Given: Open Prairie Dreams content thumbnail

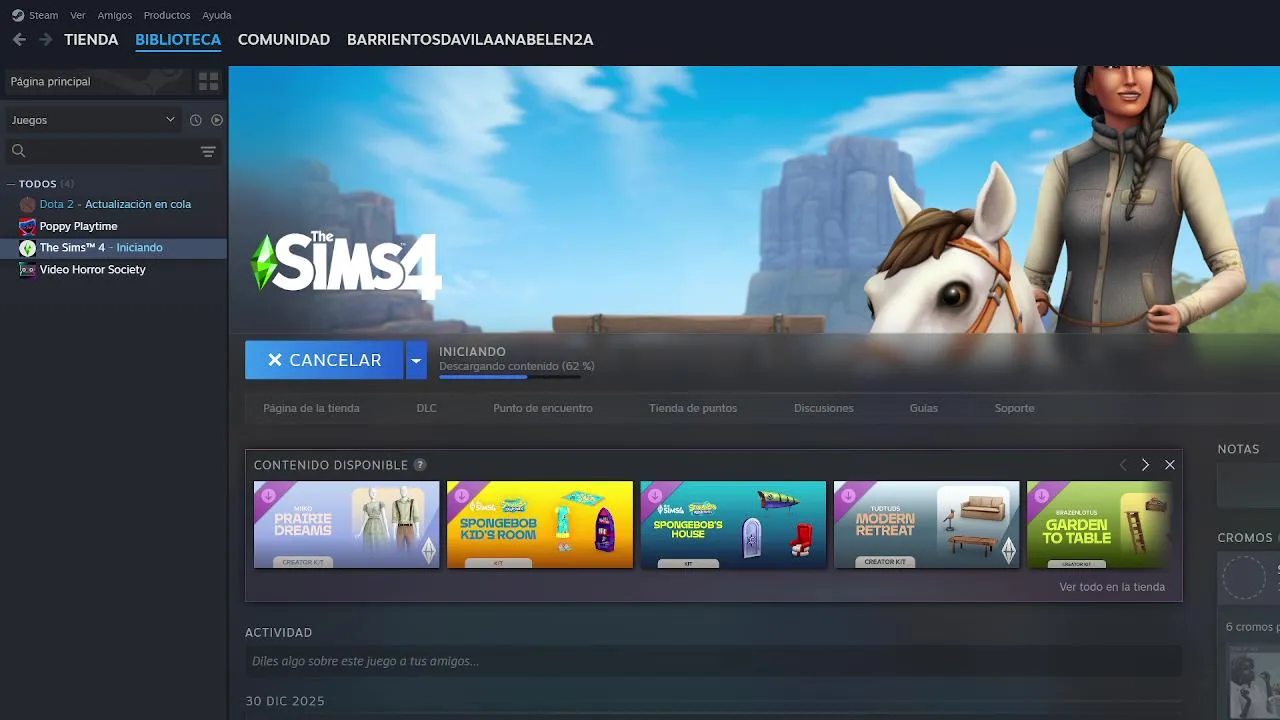Looking at the screenshot, I should click(346, 525).
